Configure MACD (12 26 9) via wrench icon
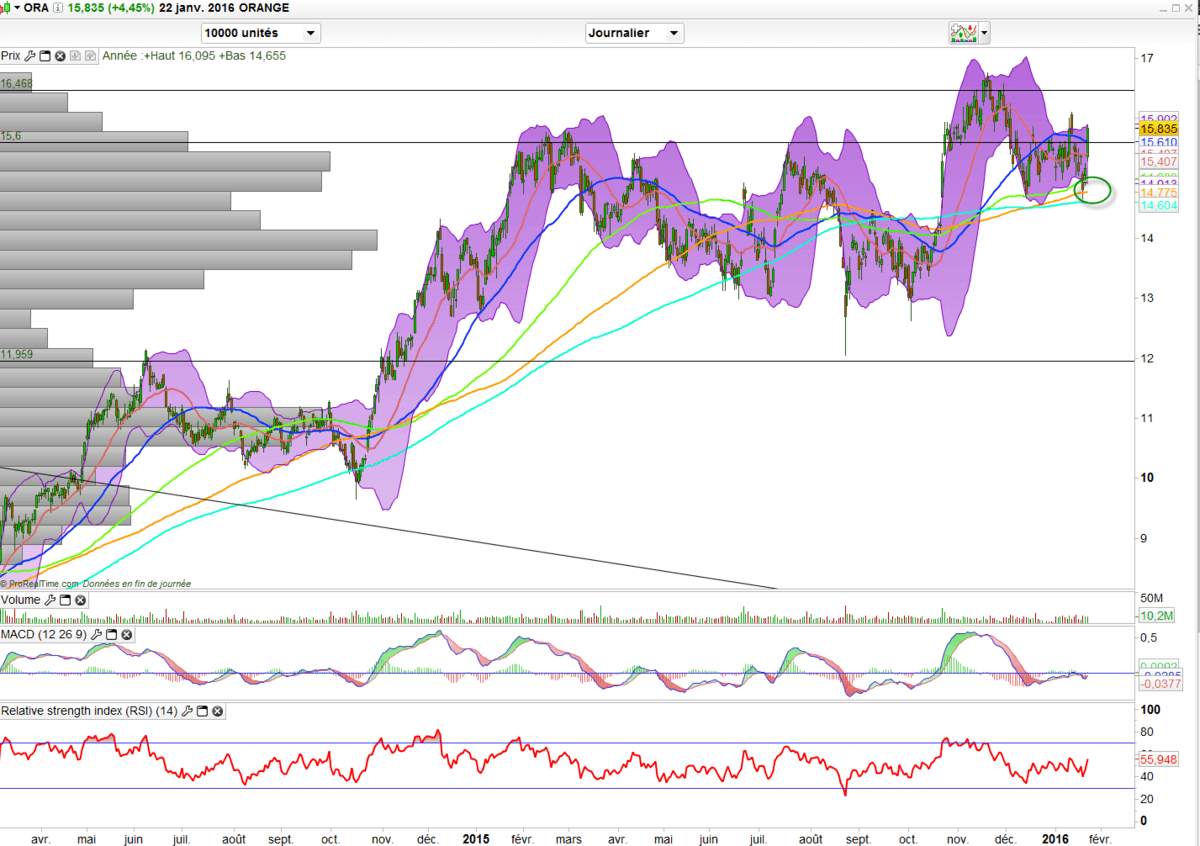 pyautogui.click(x=96, y=635)
